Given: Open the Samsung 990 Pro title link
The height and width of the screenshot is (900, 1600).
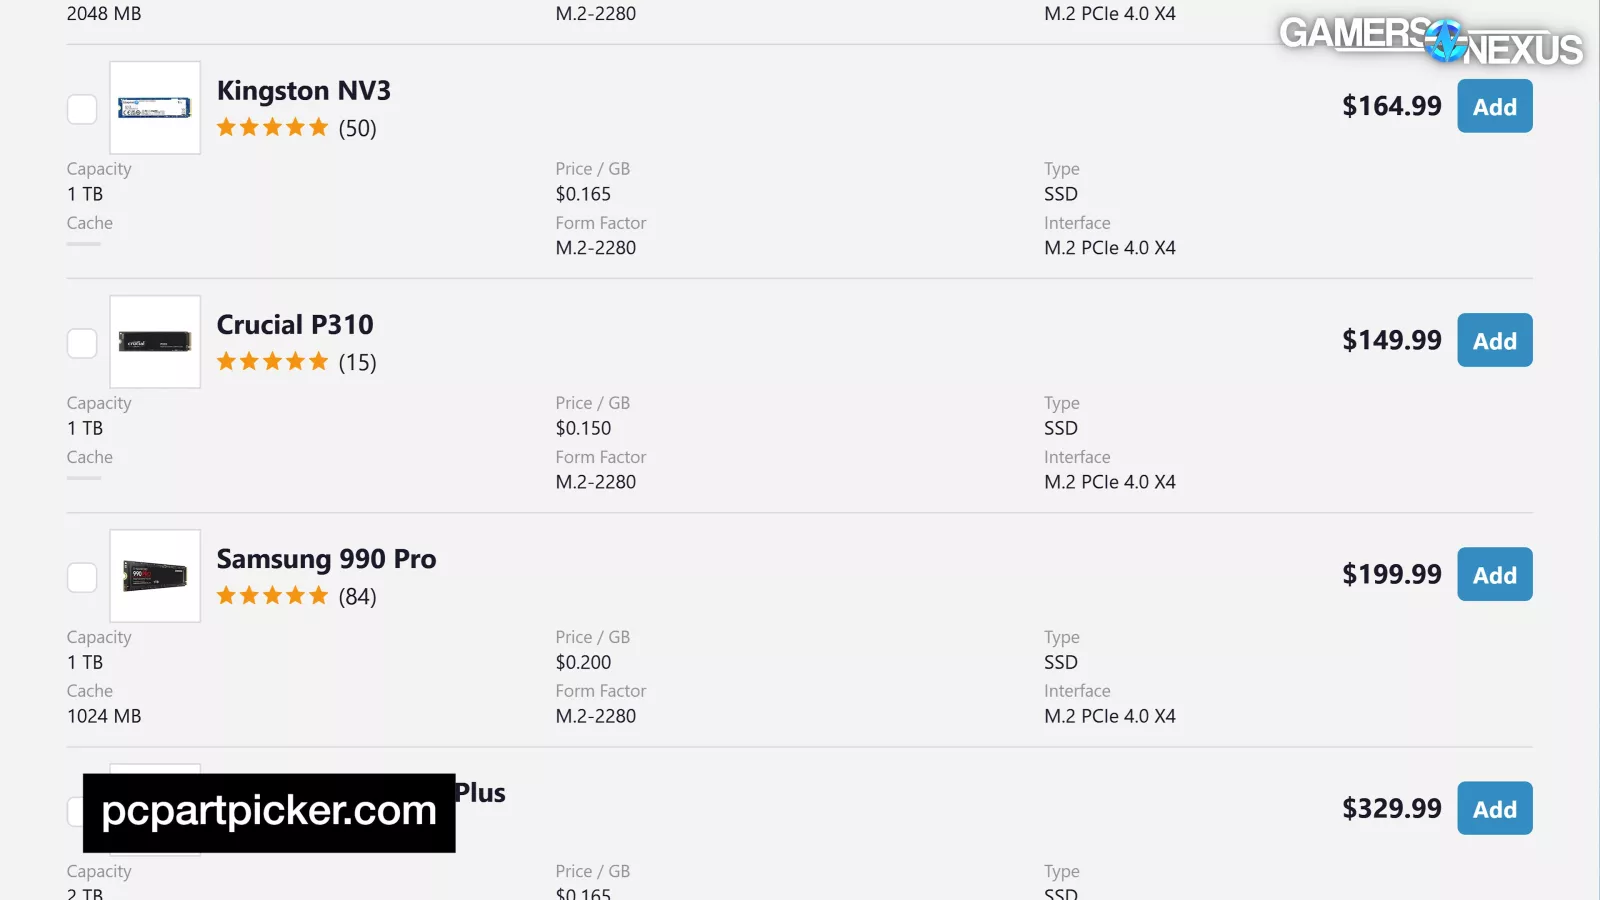Looking at the screenshot, I should tap(326, 559).
